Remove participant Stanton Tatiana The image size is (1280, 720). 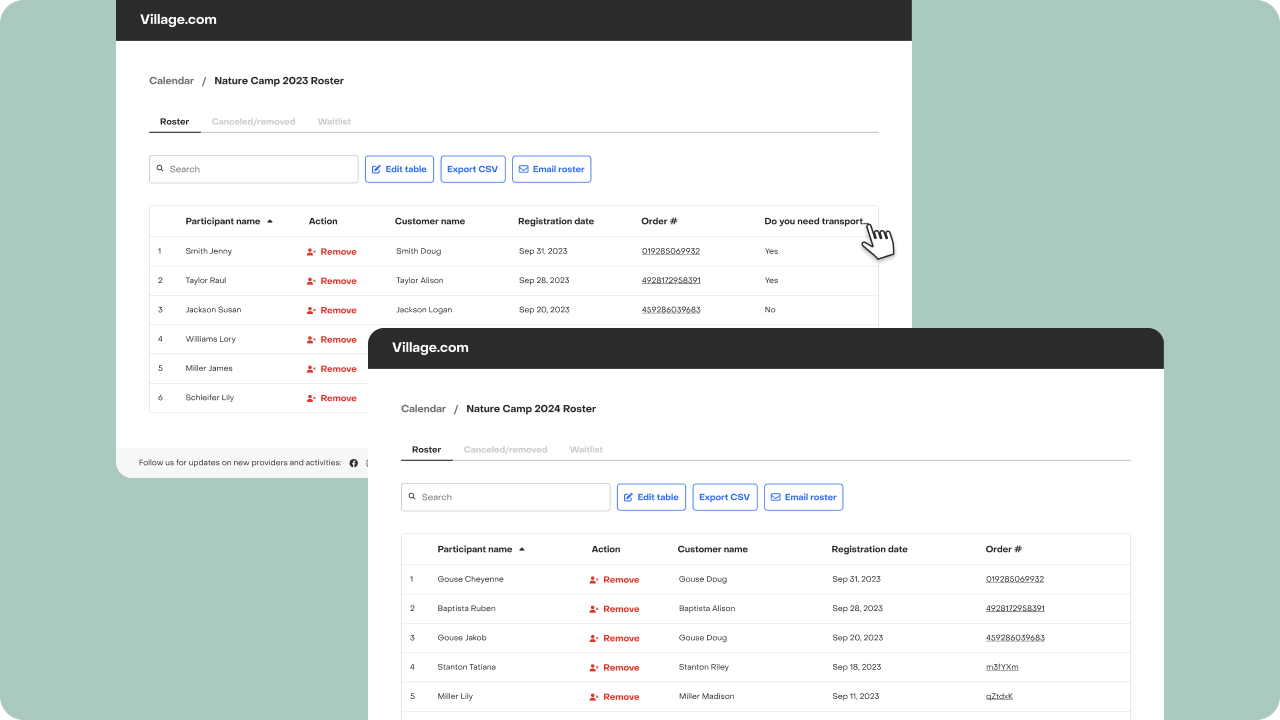(614, 668)
